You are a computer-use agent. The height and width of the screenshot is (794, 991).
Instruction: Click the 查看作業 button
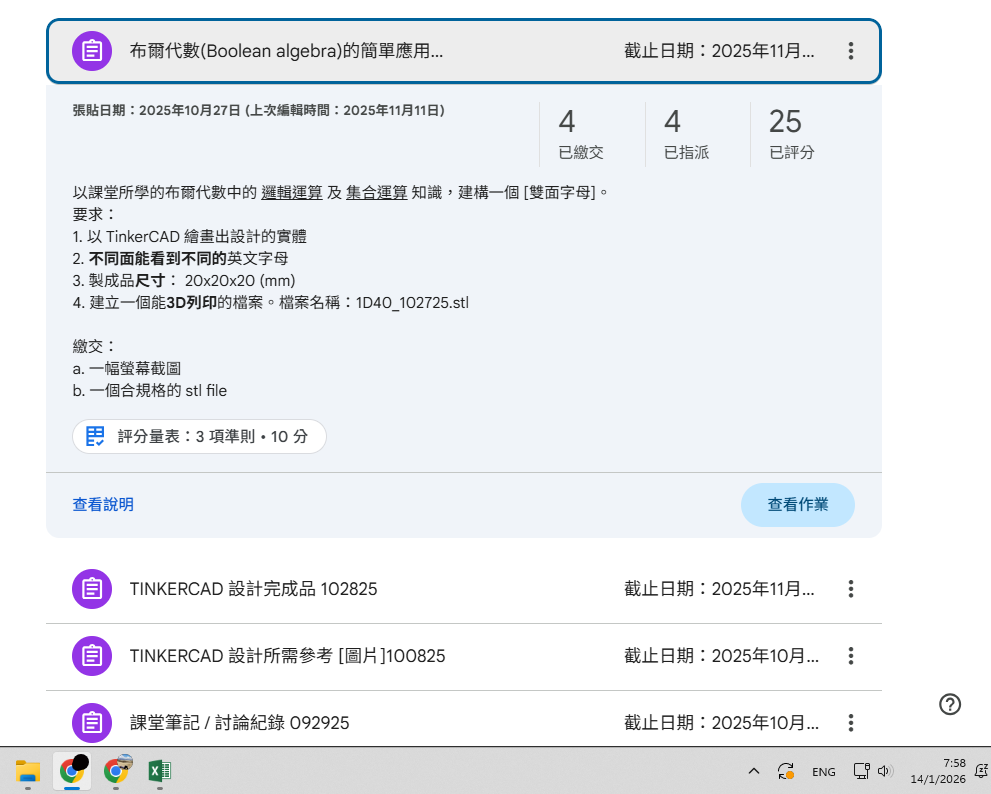797,505
